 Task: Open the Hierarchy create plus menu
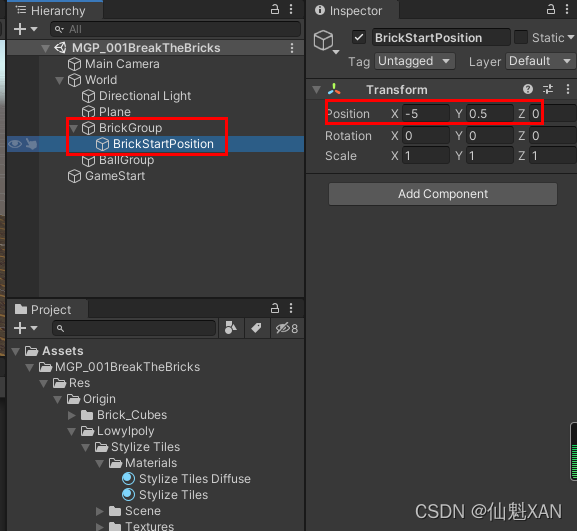coord(25,29)
